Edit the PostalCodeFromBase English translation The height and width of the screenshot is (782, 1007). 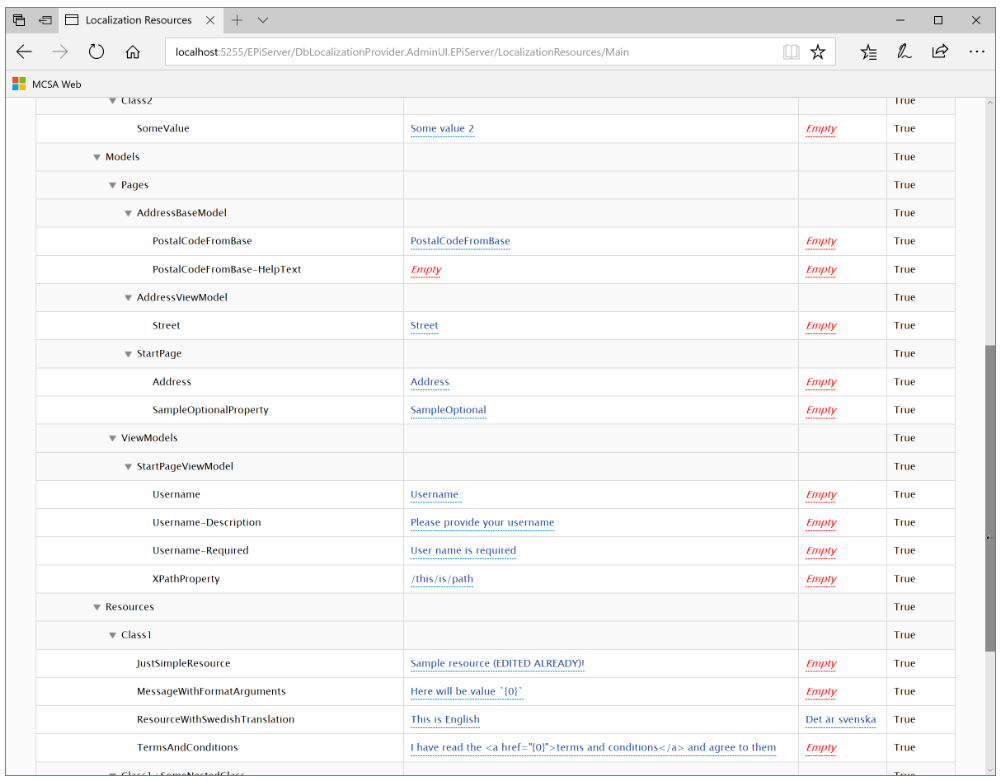click(460, 241)
